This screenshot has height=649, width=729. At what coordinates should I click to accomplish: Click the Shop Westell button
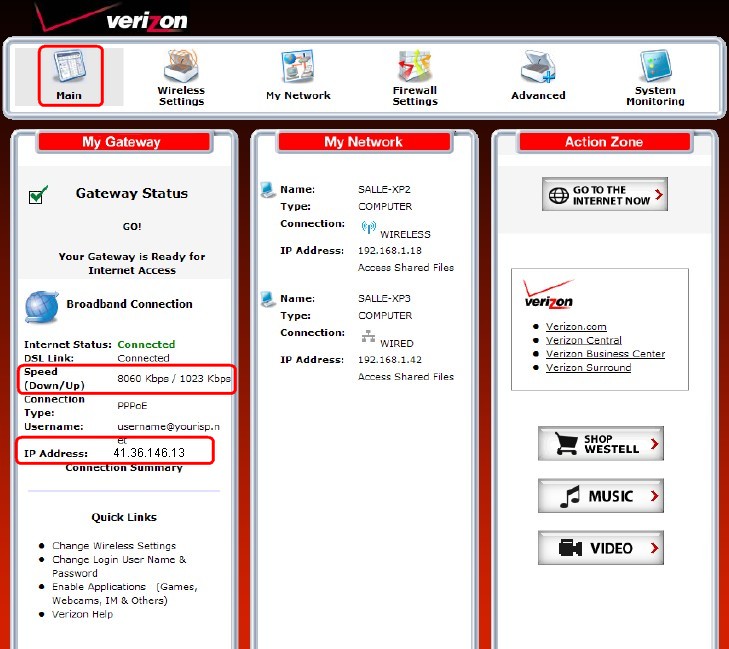[601, 444]
